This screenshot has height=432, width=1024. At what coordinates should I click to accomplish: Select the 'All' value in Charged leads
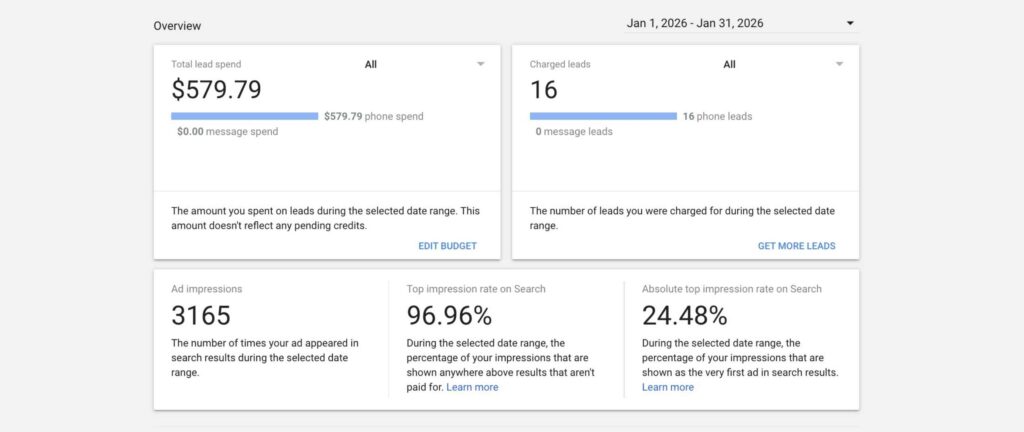click(729, 64)
